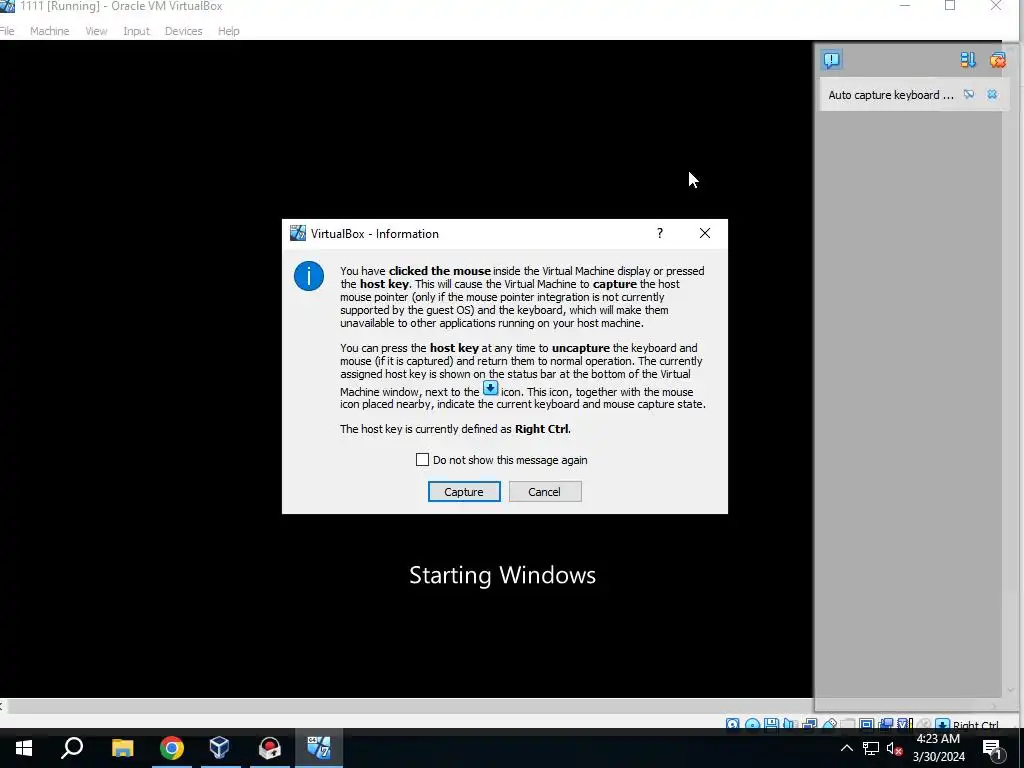Maximize the VirtualBox VM window
This screenshot has width=1024, height=768.
click(x=950, y=6)
